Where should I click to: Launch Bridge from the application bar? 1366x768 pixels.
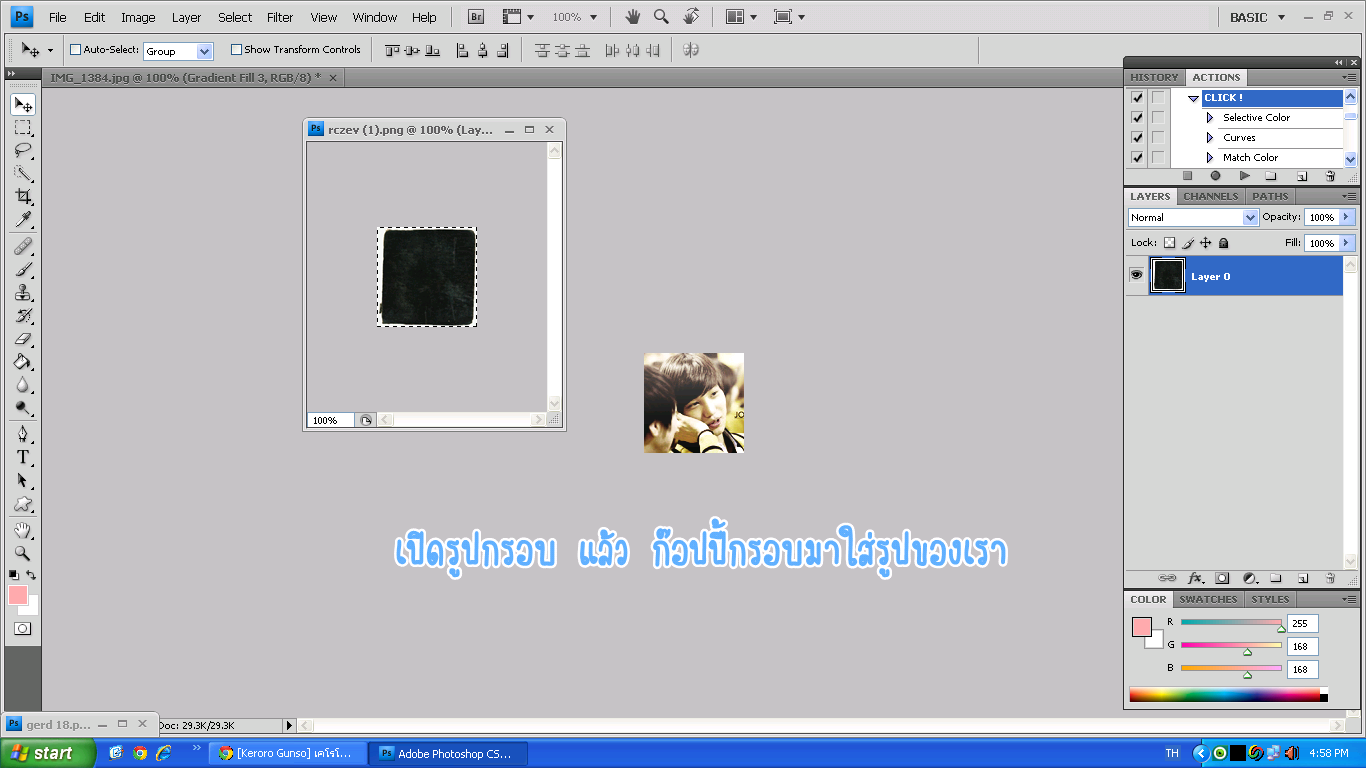click(x=476, y=17)
